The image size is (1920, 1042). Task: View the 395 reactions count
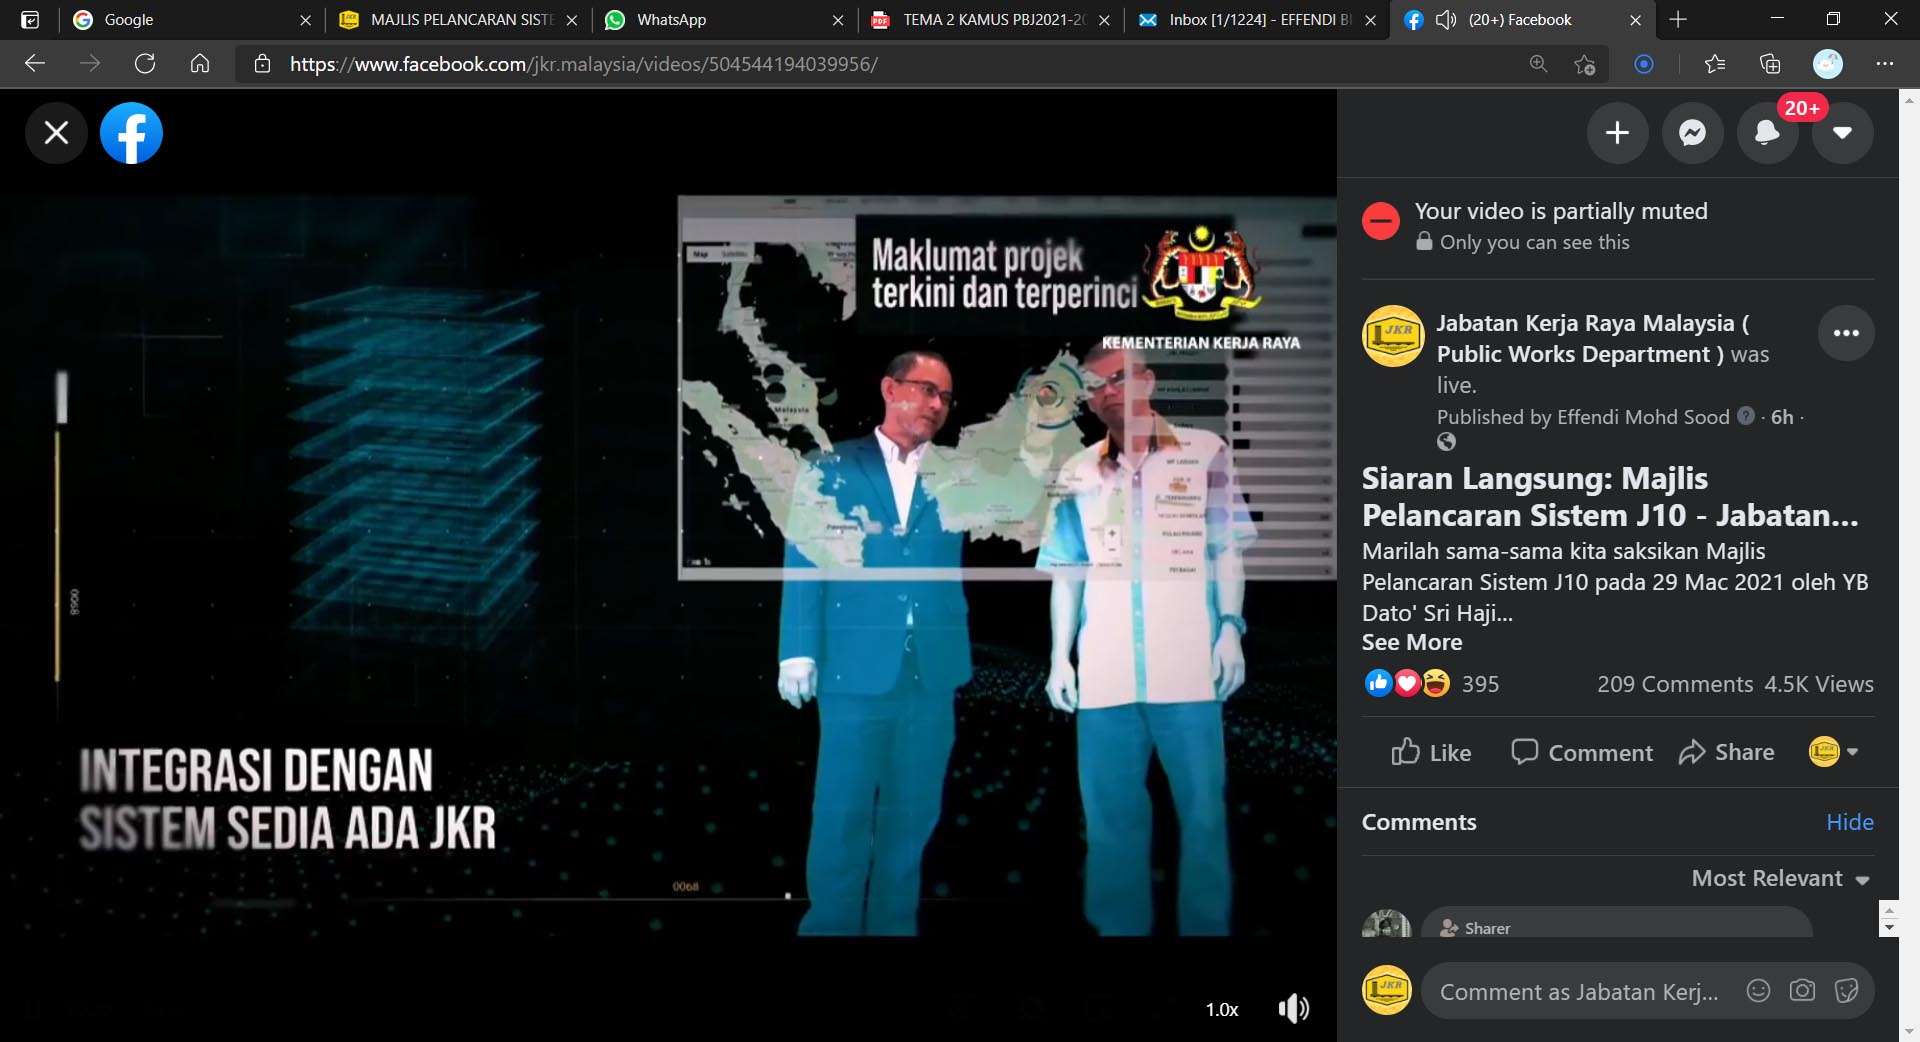pos(1480,684)
